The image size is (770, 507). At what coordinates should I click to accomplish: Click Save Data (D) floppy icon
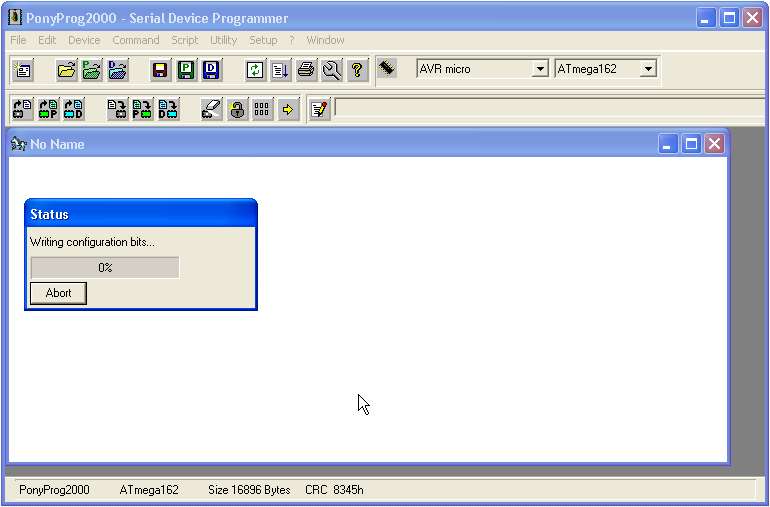211,70
